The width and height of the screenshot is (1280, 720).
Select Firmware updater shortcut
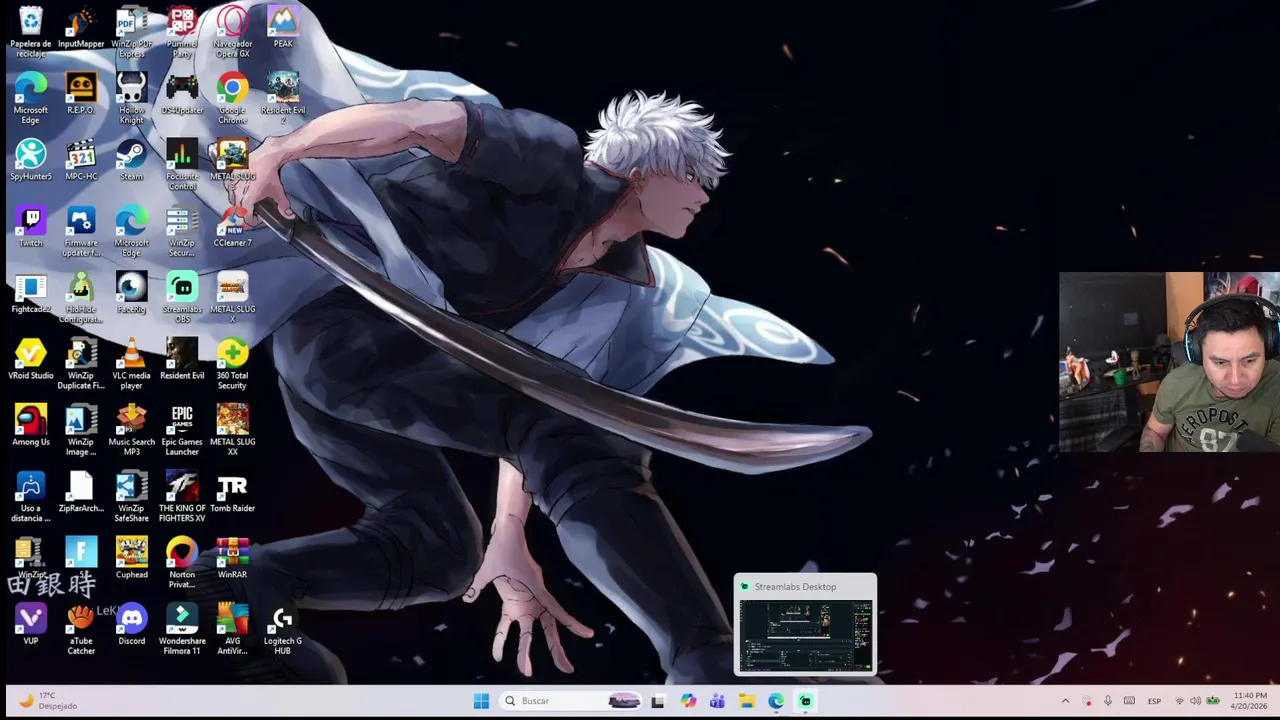click(x=81, y=231)
